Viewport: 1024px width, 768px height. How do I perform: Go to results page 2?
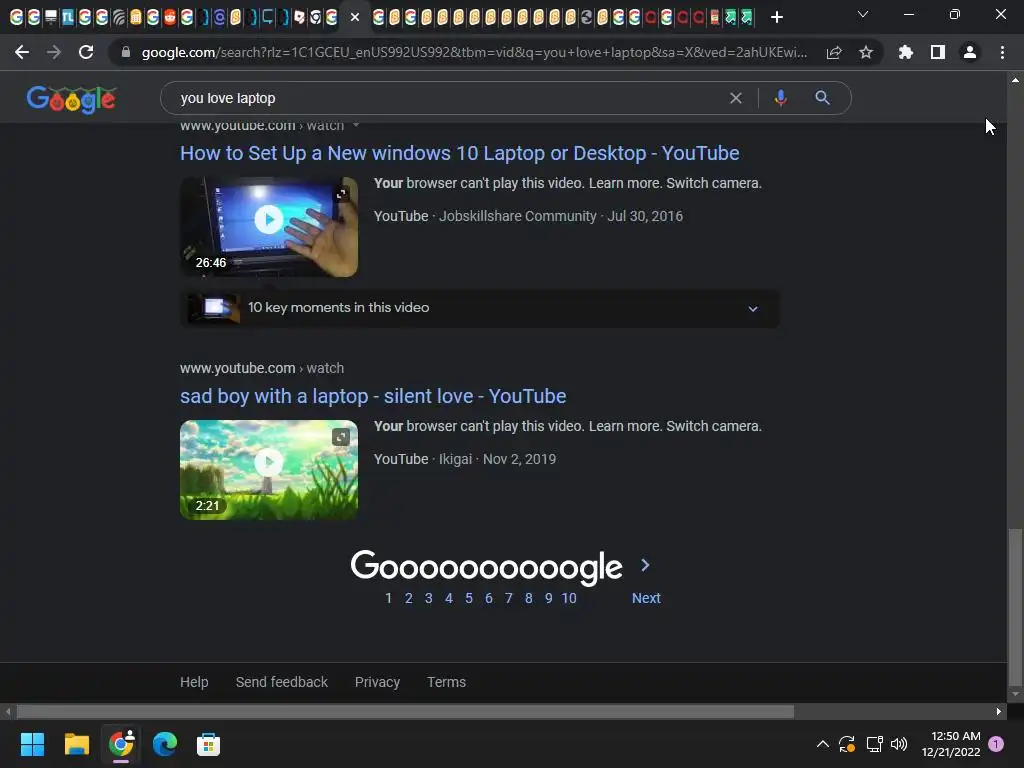(409, 598)
